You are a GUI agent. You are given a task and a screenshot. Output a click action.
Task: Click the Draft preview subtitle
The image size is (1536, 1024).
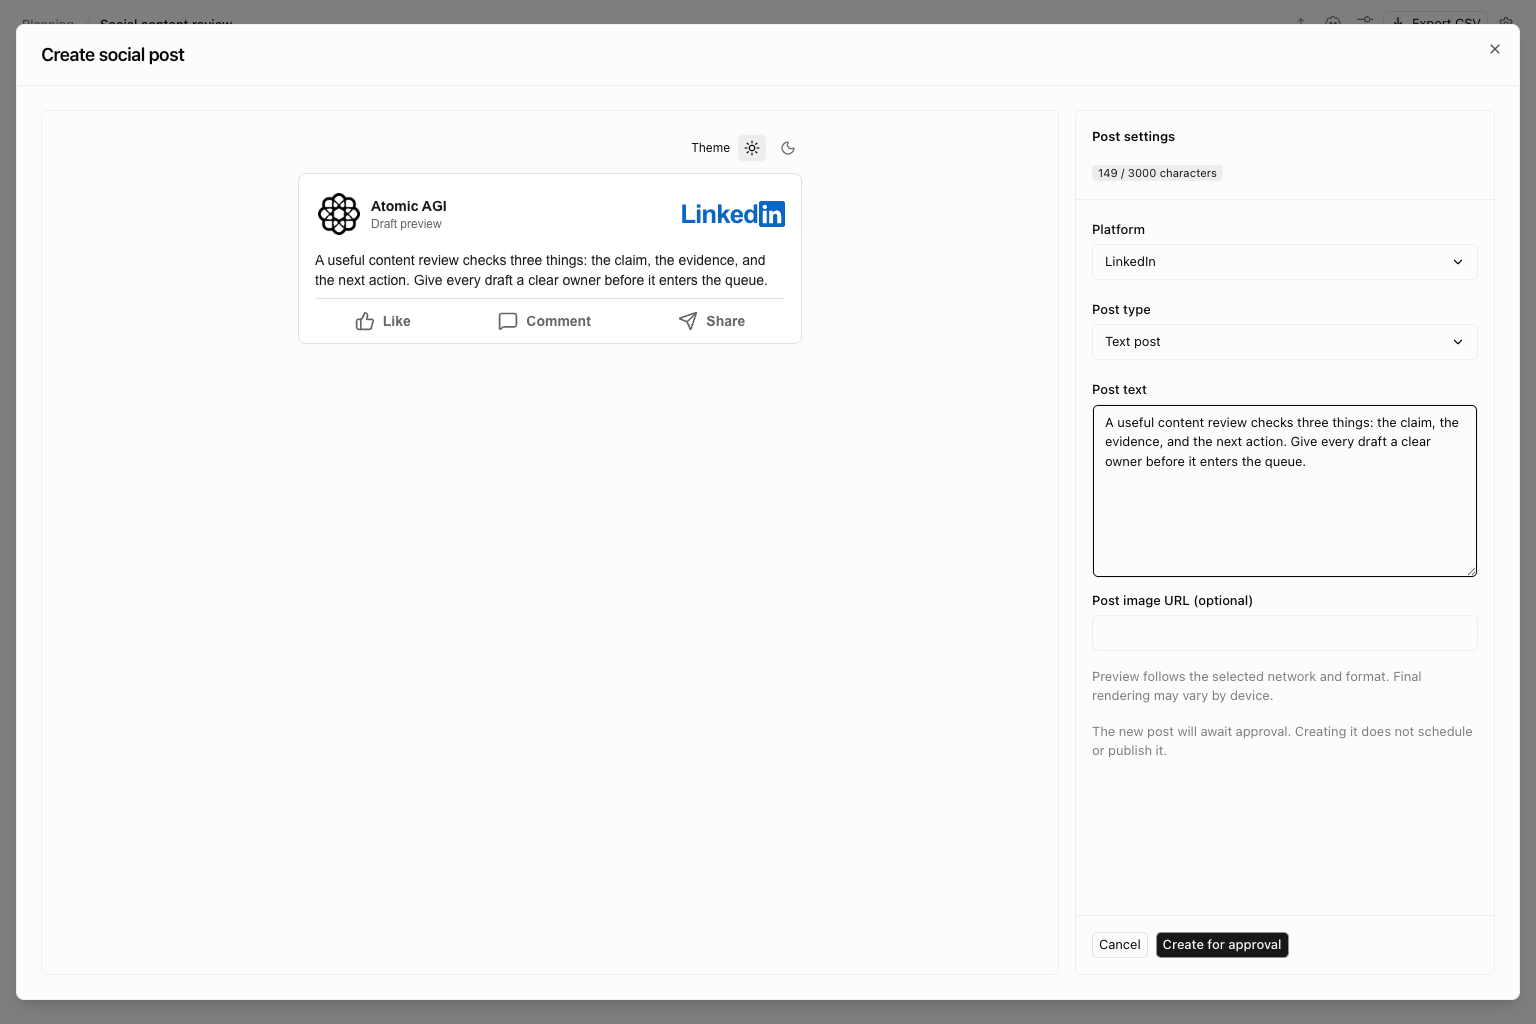pyautogui.click(x=406, y=224)
